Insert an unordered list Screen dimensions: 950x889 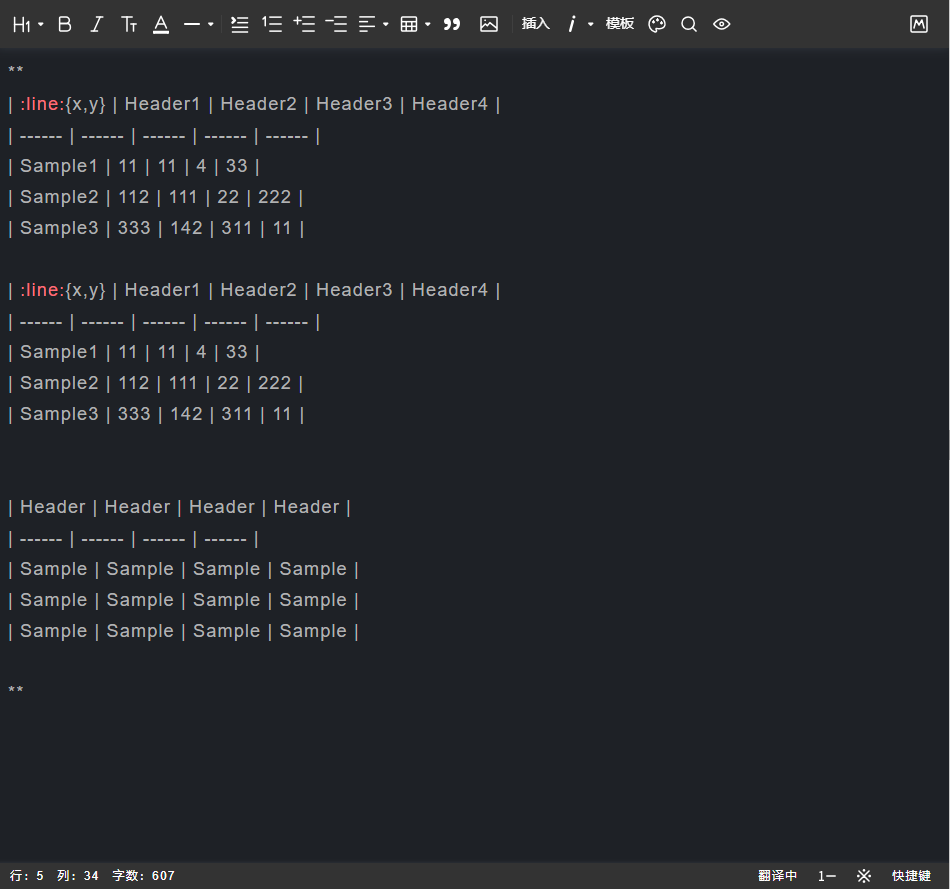coord(240,24)
